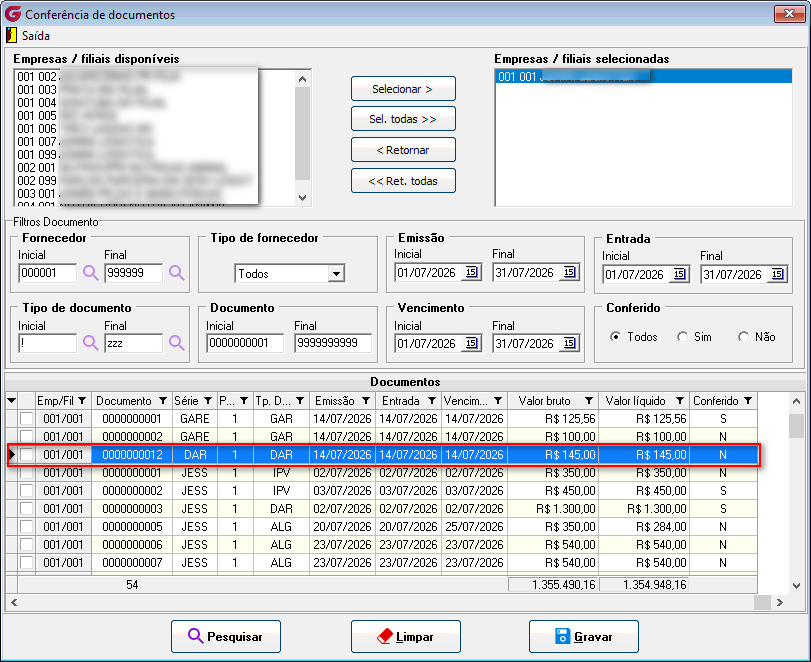Open the grid select-all dropdown arrow
Image resolution: width=811 pixels, height=662 pixels.
pos(11,401)
